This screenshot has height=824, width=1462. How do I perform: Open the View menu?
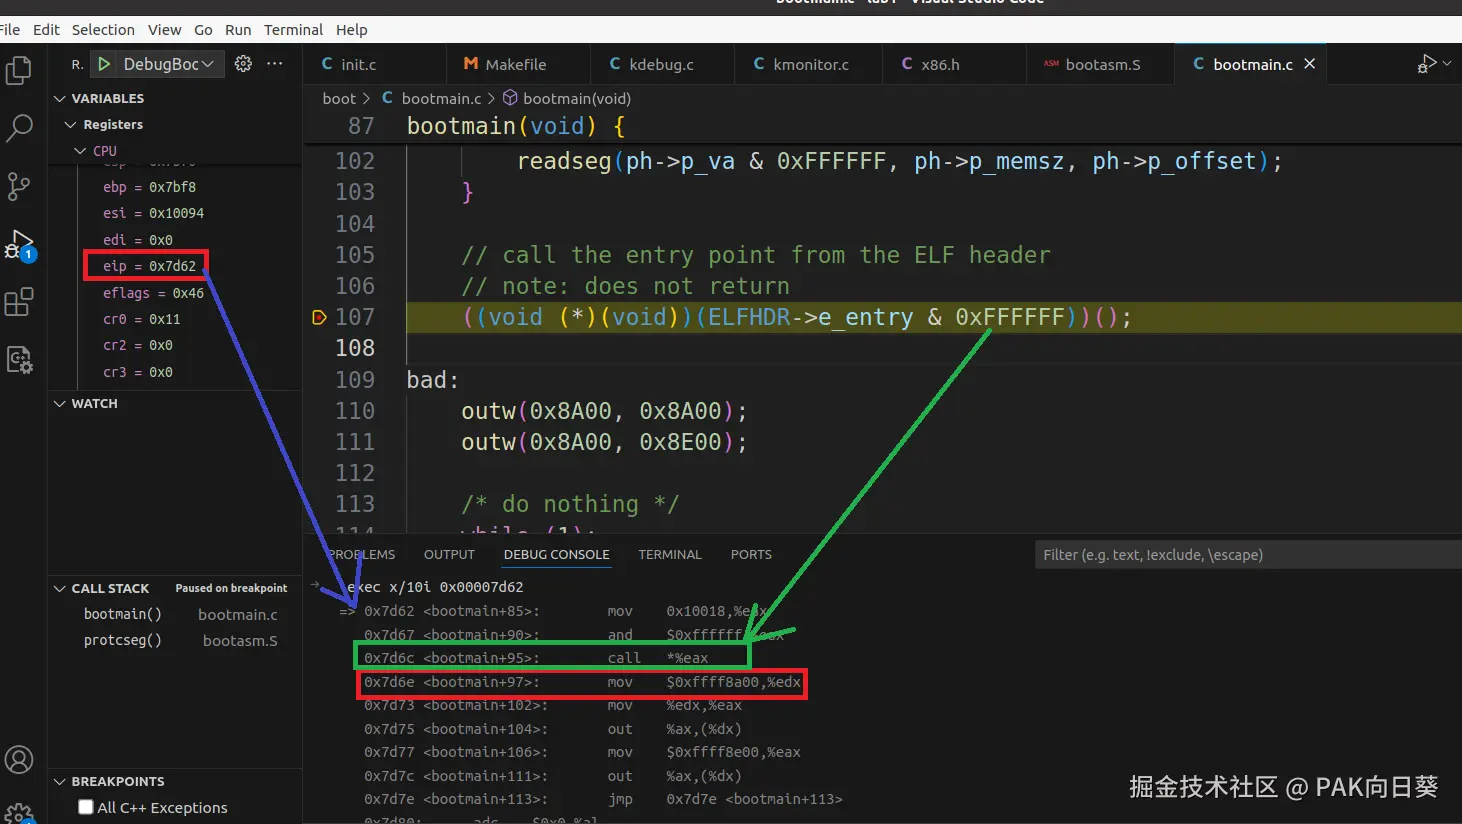point(165,30)
